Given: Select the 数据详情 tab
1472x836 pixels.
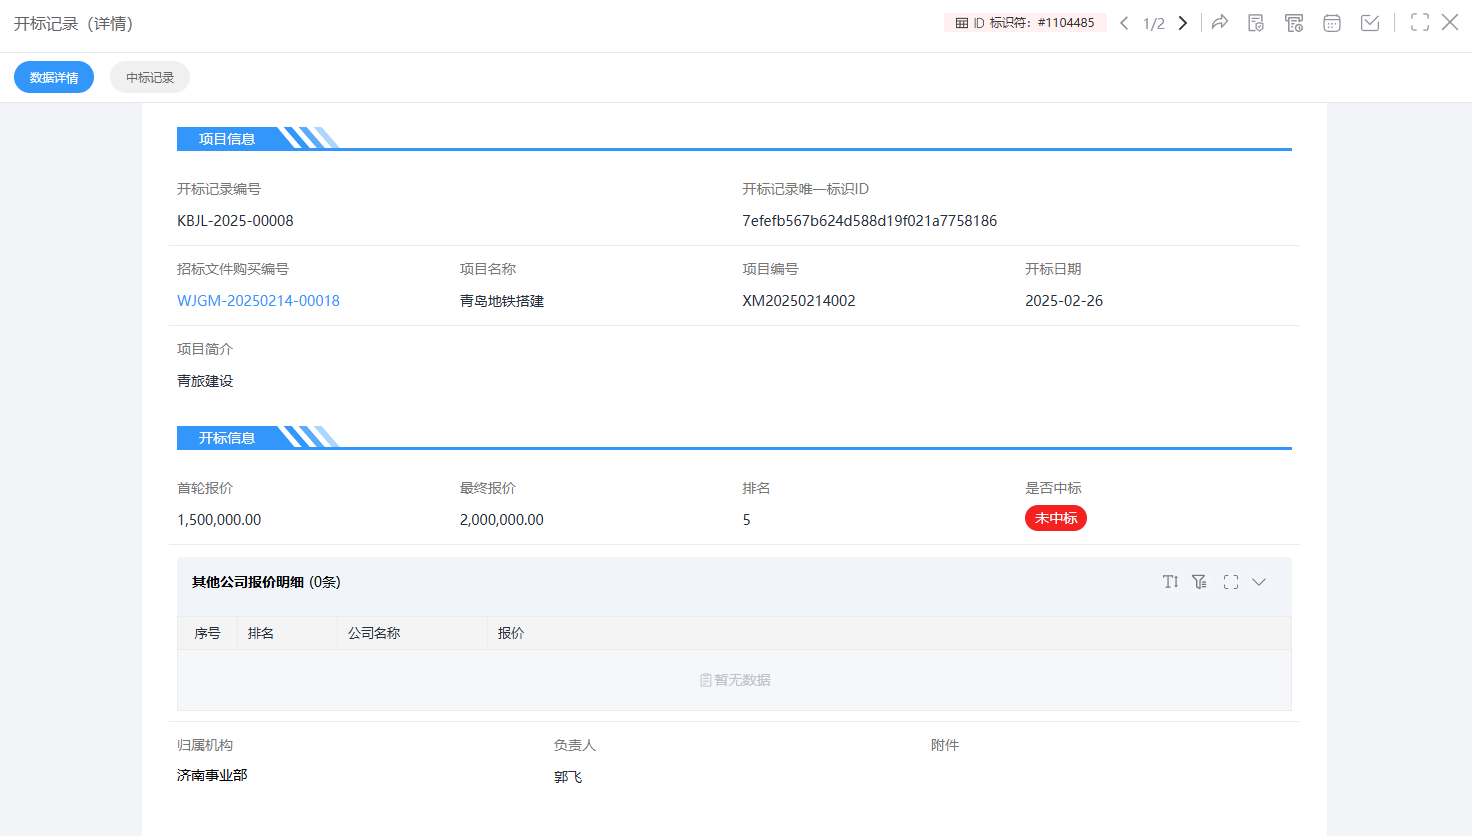Looking at the screenshot, I should [x=54, y=78].
